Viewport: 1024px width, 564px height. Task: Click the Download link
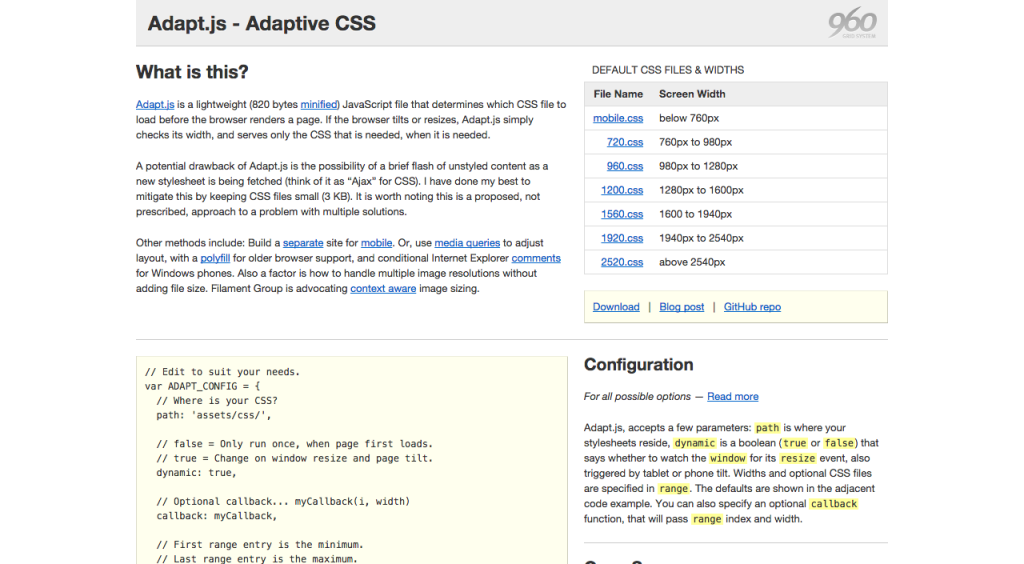click(x=616, y=307)
